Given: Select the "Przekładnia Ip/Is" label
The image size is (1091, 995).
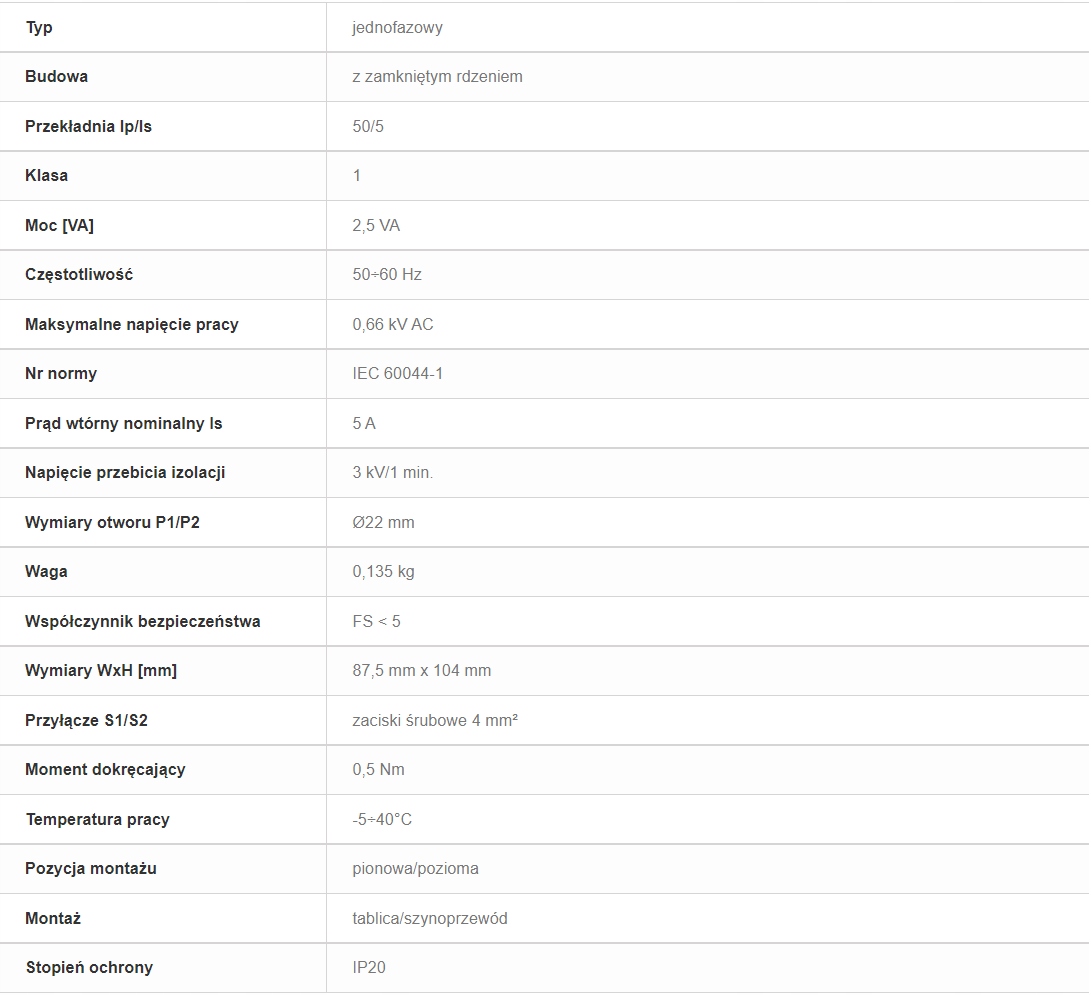Looking at the screenshot, I should (x=88, y=126).
